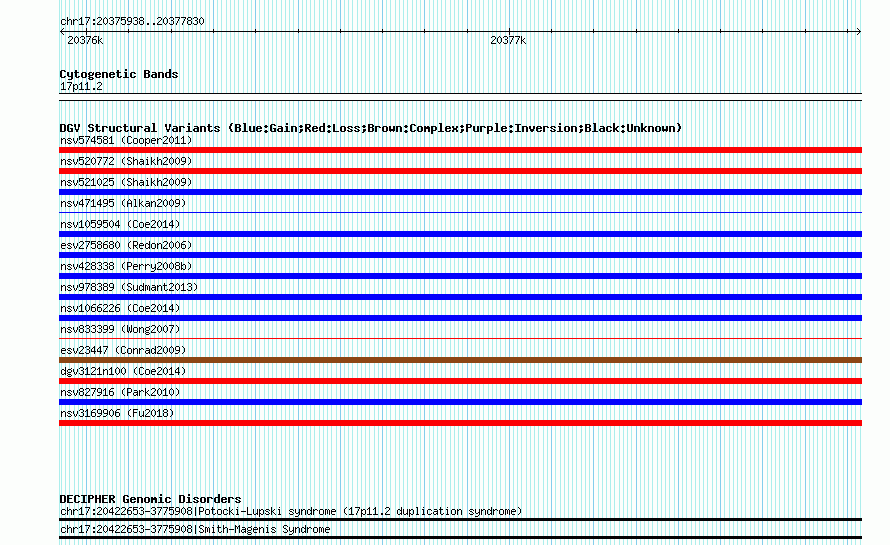The height and width of the screenshot is (545, 890).
Task: Click the 20377k ruler label
Action: [508, 40]
